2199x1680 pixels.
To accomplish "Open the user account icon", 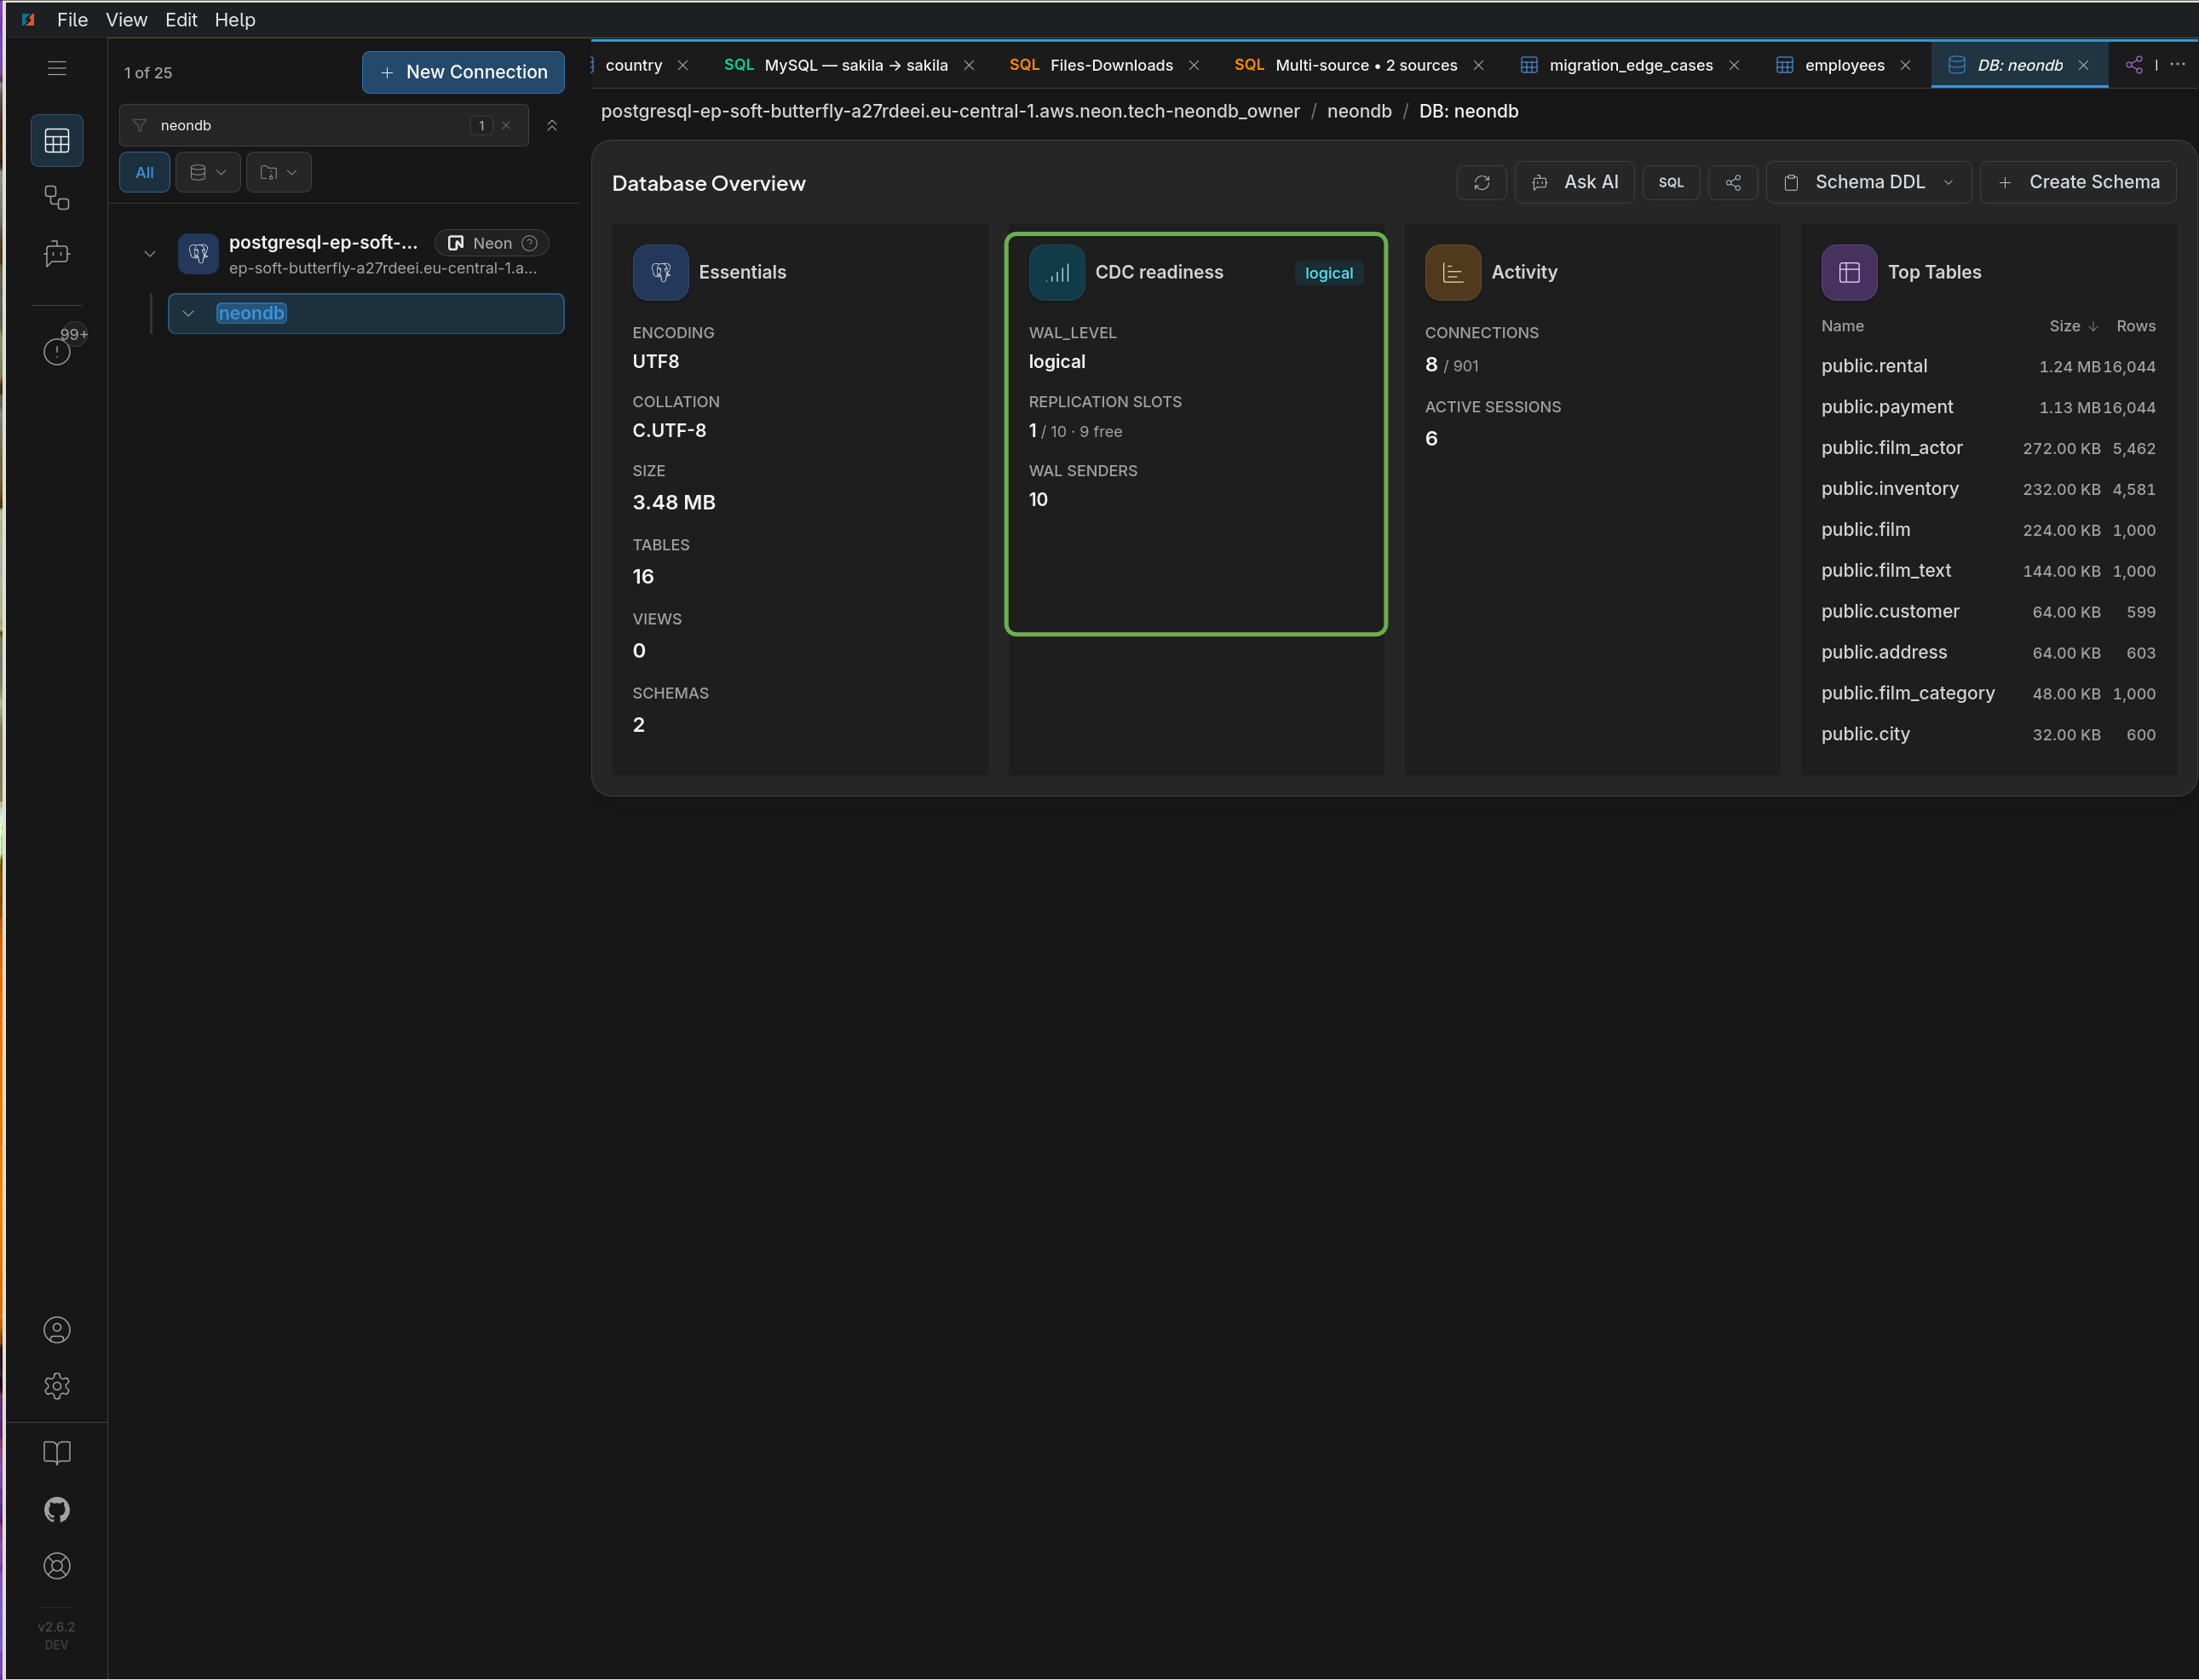I will [x=57, y=1330].
